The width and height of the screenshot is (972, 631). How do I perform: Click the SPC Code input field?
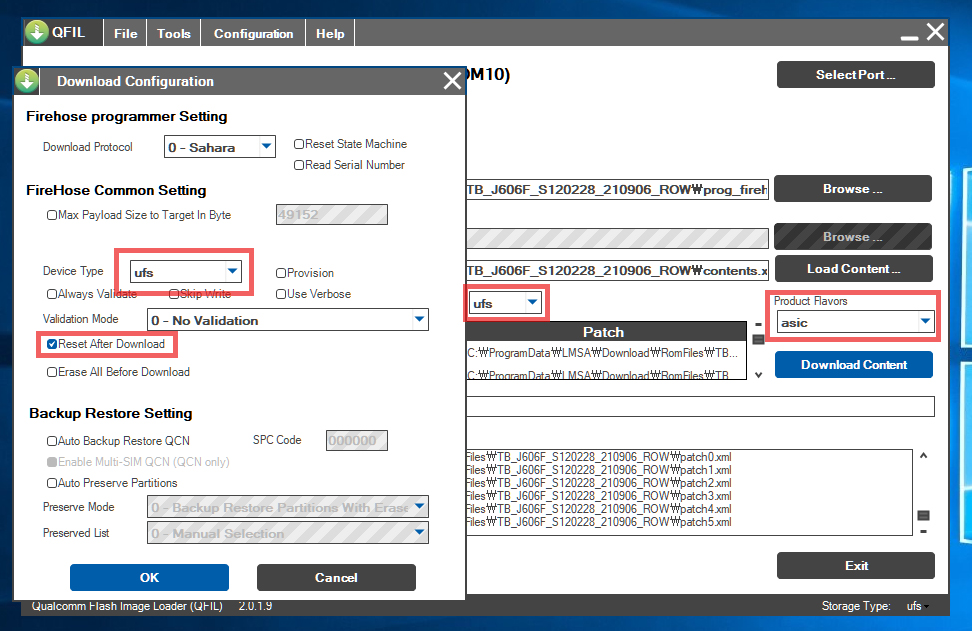(x=356, y=441)
